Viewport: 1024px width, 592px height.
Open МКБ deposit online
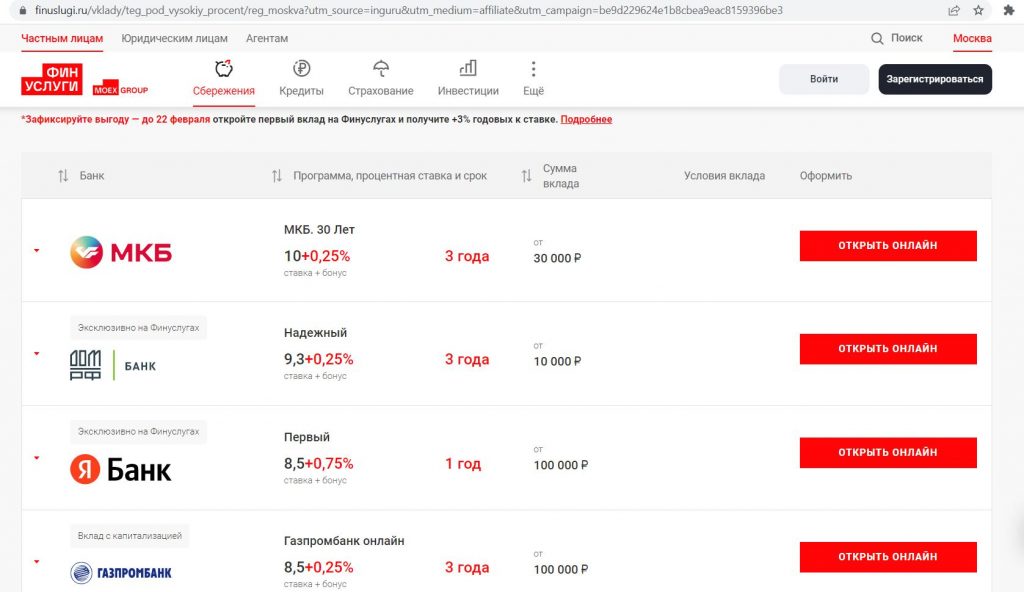(x=888, y=246)
